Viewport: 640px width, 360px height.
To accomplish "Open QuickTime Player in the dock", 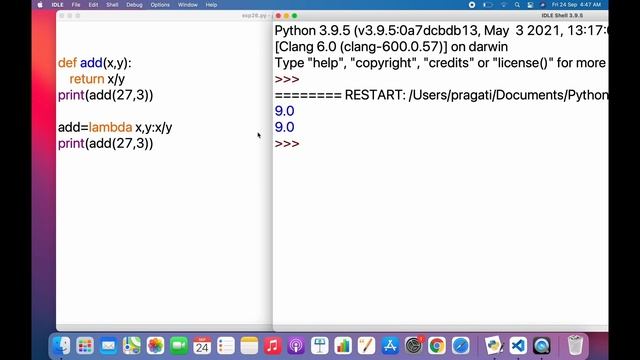I will tap(541, 346).
